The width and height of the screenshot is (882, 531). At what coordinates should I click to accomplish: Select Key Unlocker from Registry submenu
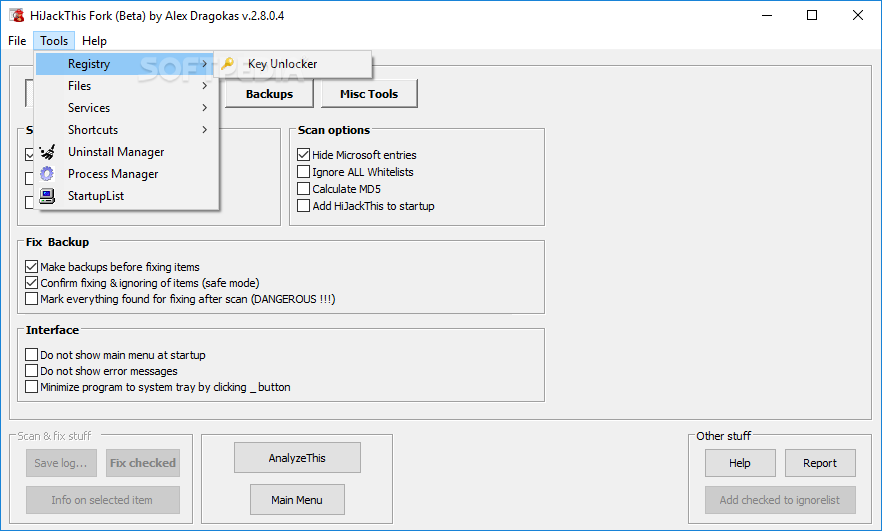[293, 64]
